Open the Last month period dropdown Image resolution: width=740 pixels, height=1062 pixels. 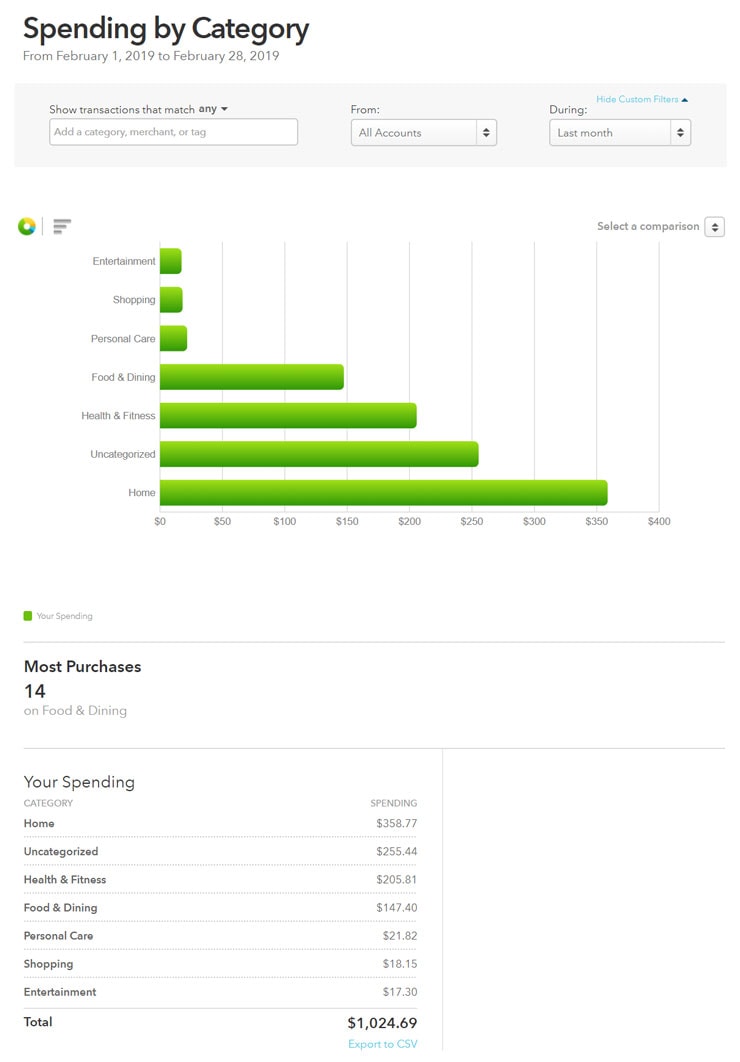619,133
